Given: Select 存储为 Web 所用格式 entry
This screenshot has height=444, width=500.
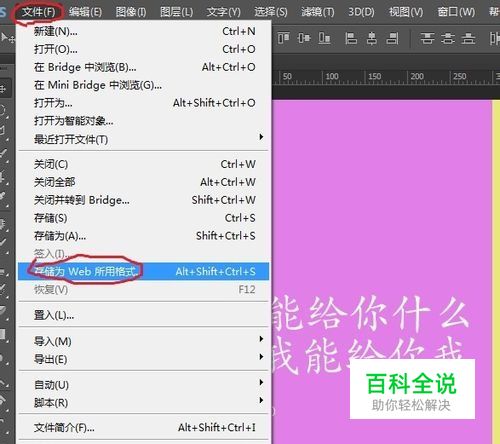Looking at the screenshot, I should [x=144, y=272].
